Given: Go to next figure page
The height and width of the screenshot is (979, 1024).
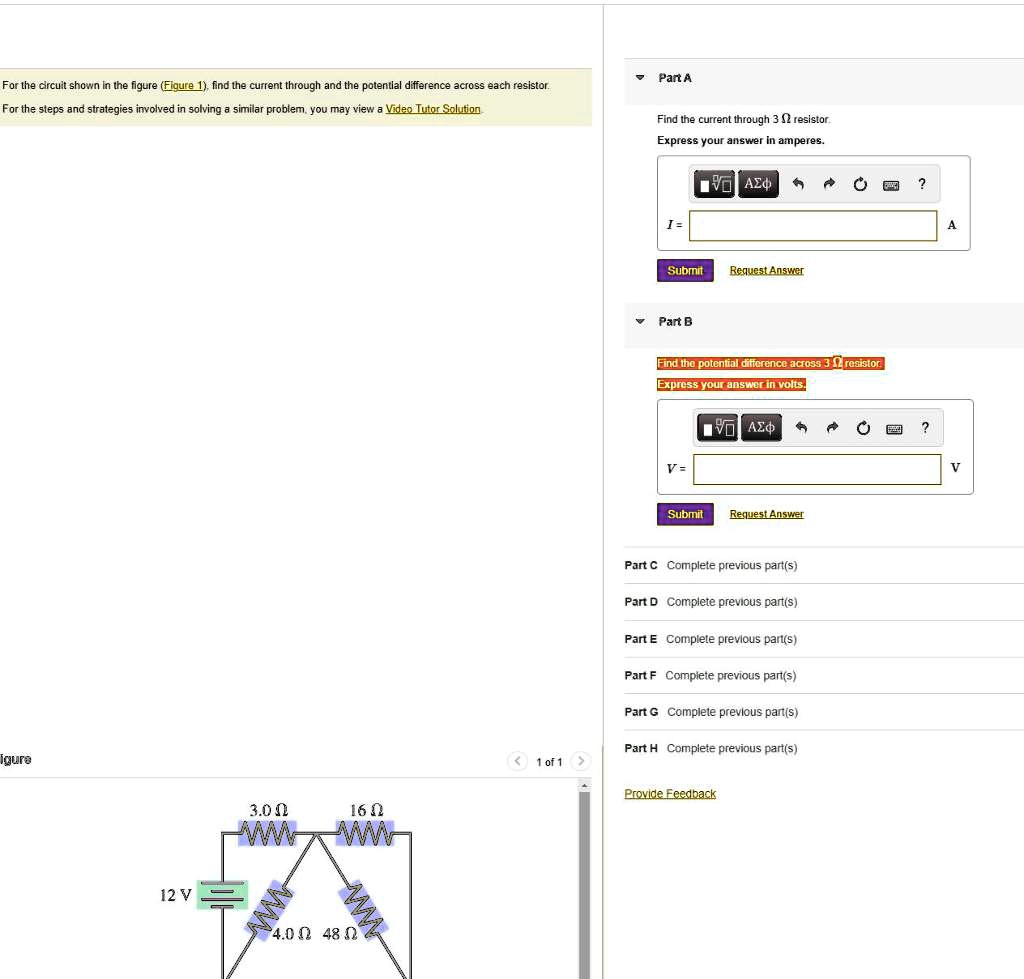Looking at the screenshot, I should (x=581, y=761).
